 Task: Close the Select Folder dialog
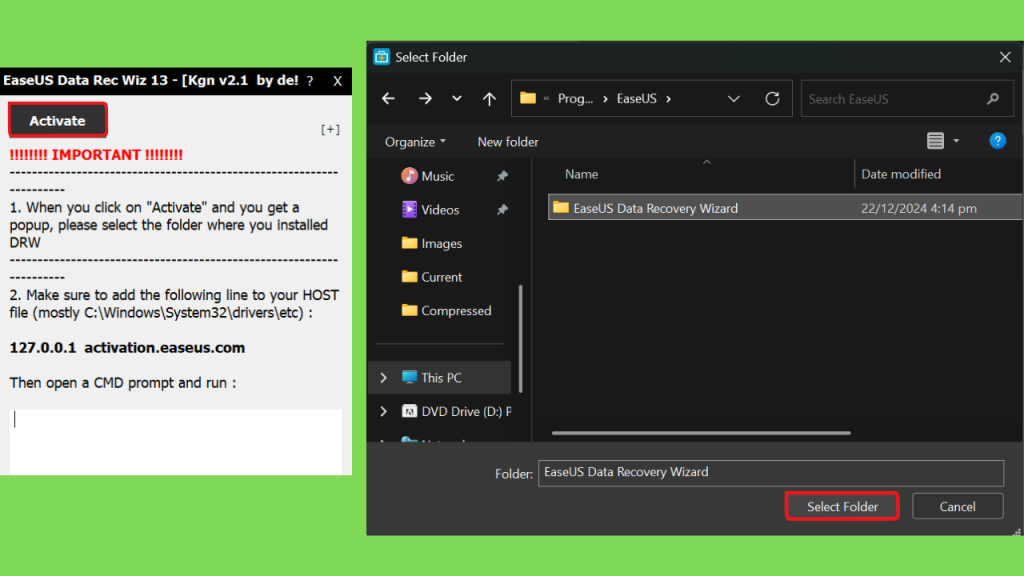point(1005,57)
